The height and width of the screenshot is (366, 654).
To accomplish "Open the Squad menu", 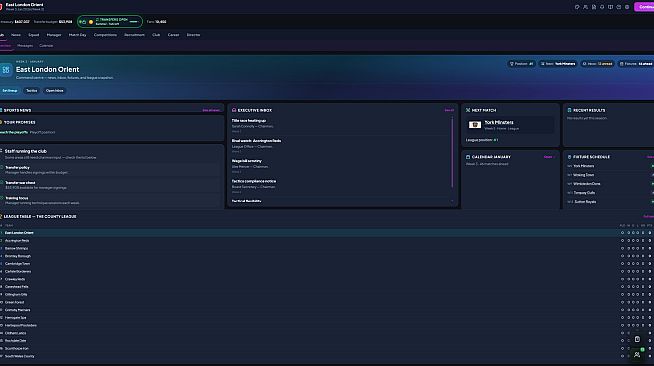I will click(33, 35).
